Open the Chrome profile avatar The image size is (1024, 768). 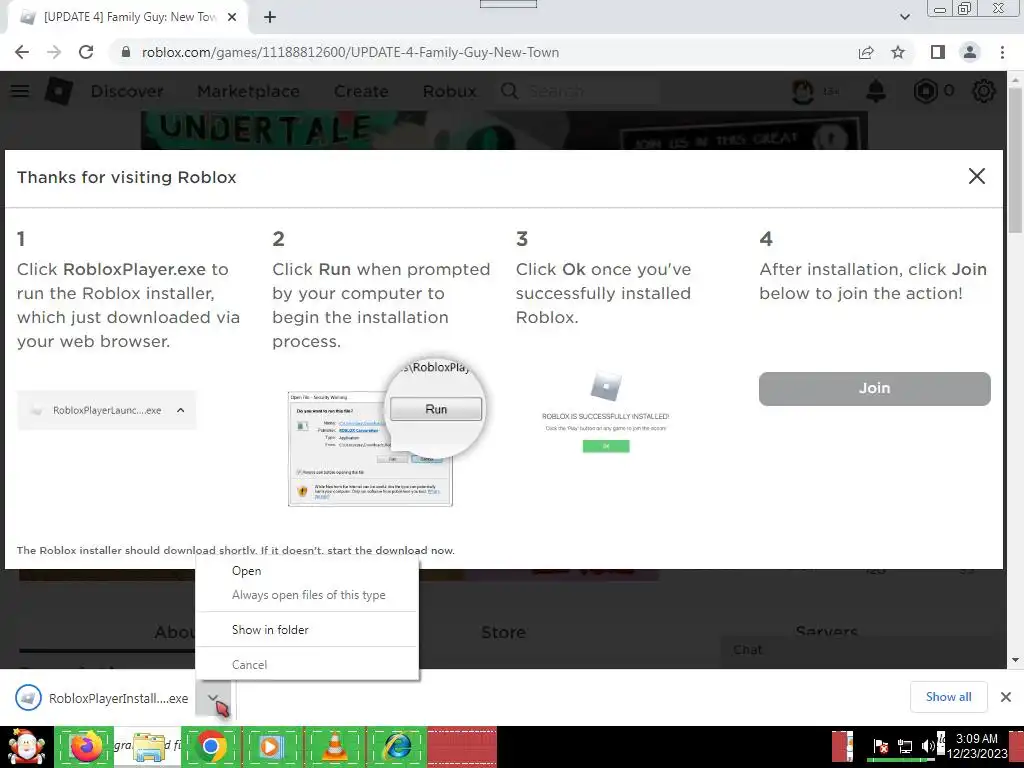(970, 52)
